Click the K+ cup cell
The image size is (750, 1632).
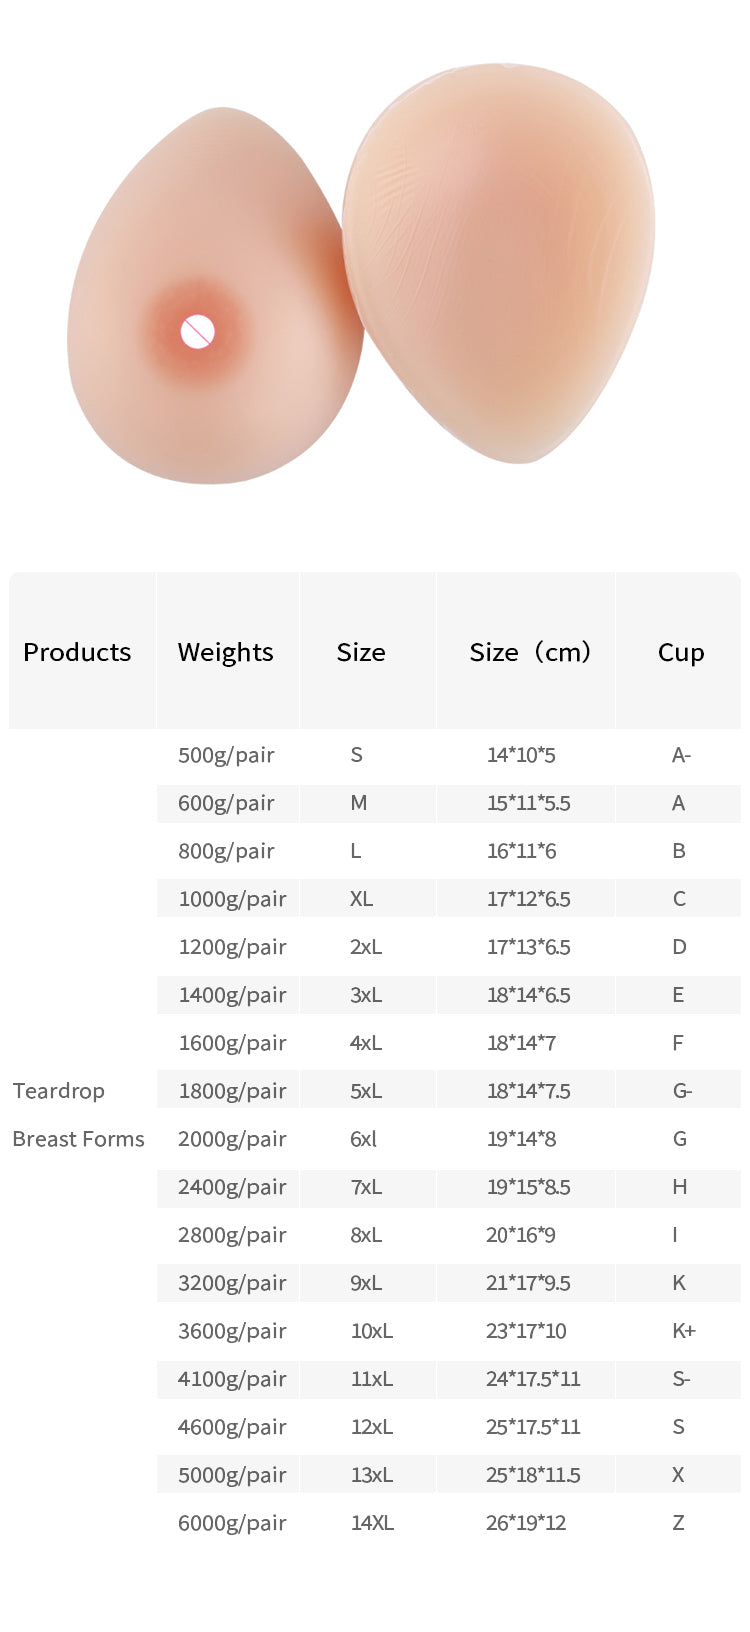(683, 1331)
